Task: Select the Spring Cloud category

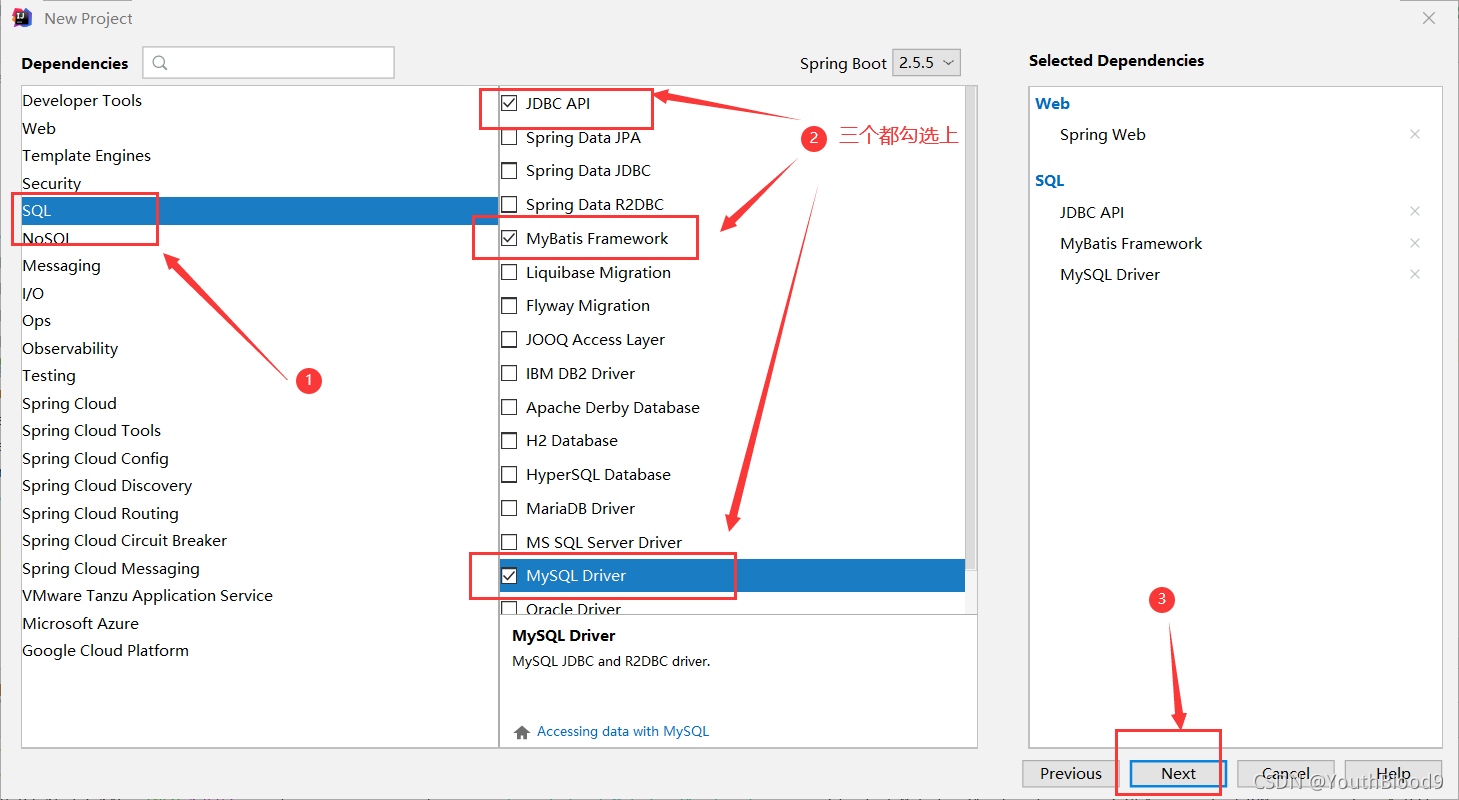Action: pos(260,403)
